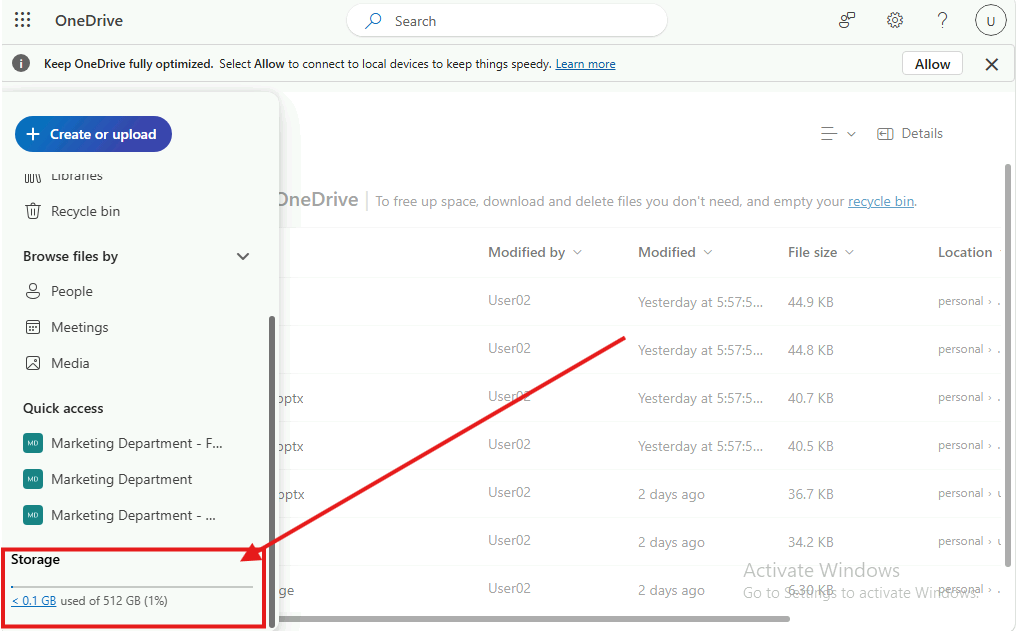Click the Location column header
Image resolution: width=1016 pixels, height=631 pixels.
(965, 252)
